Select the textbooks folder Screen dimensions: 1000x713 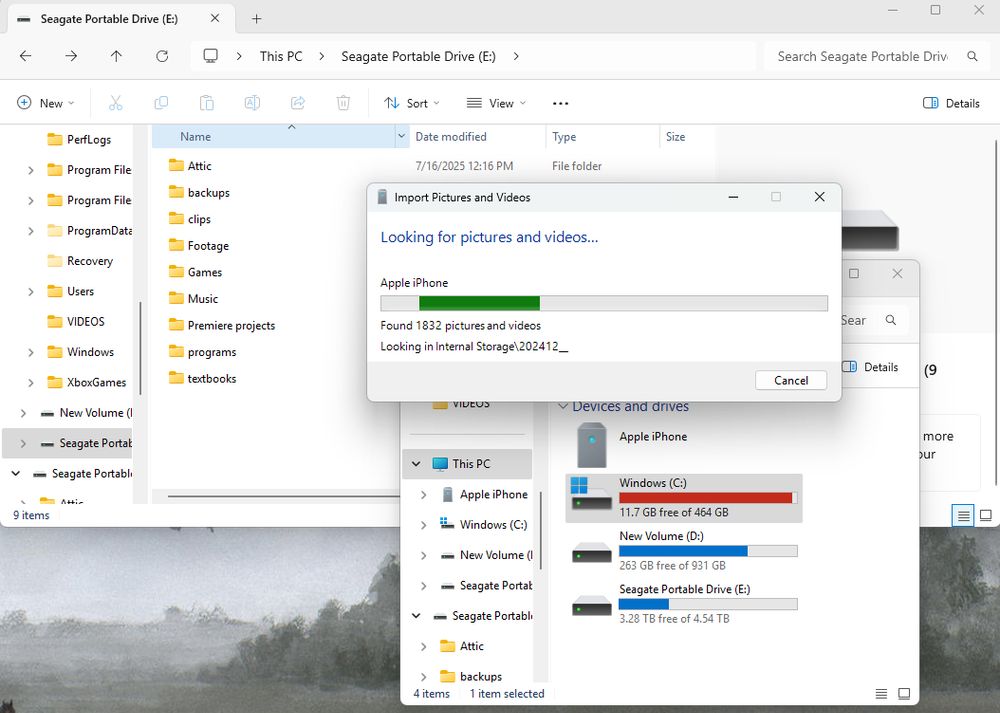click(202, 378)
